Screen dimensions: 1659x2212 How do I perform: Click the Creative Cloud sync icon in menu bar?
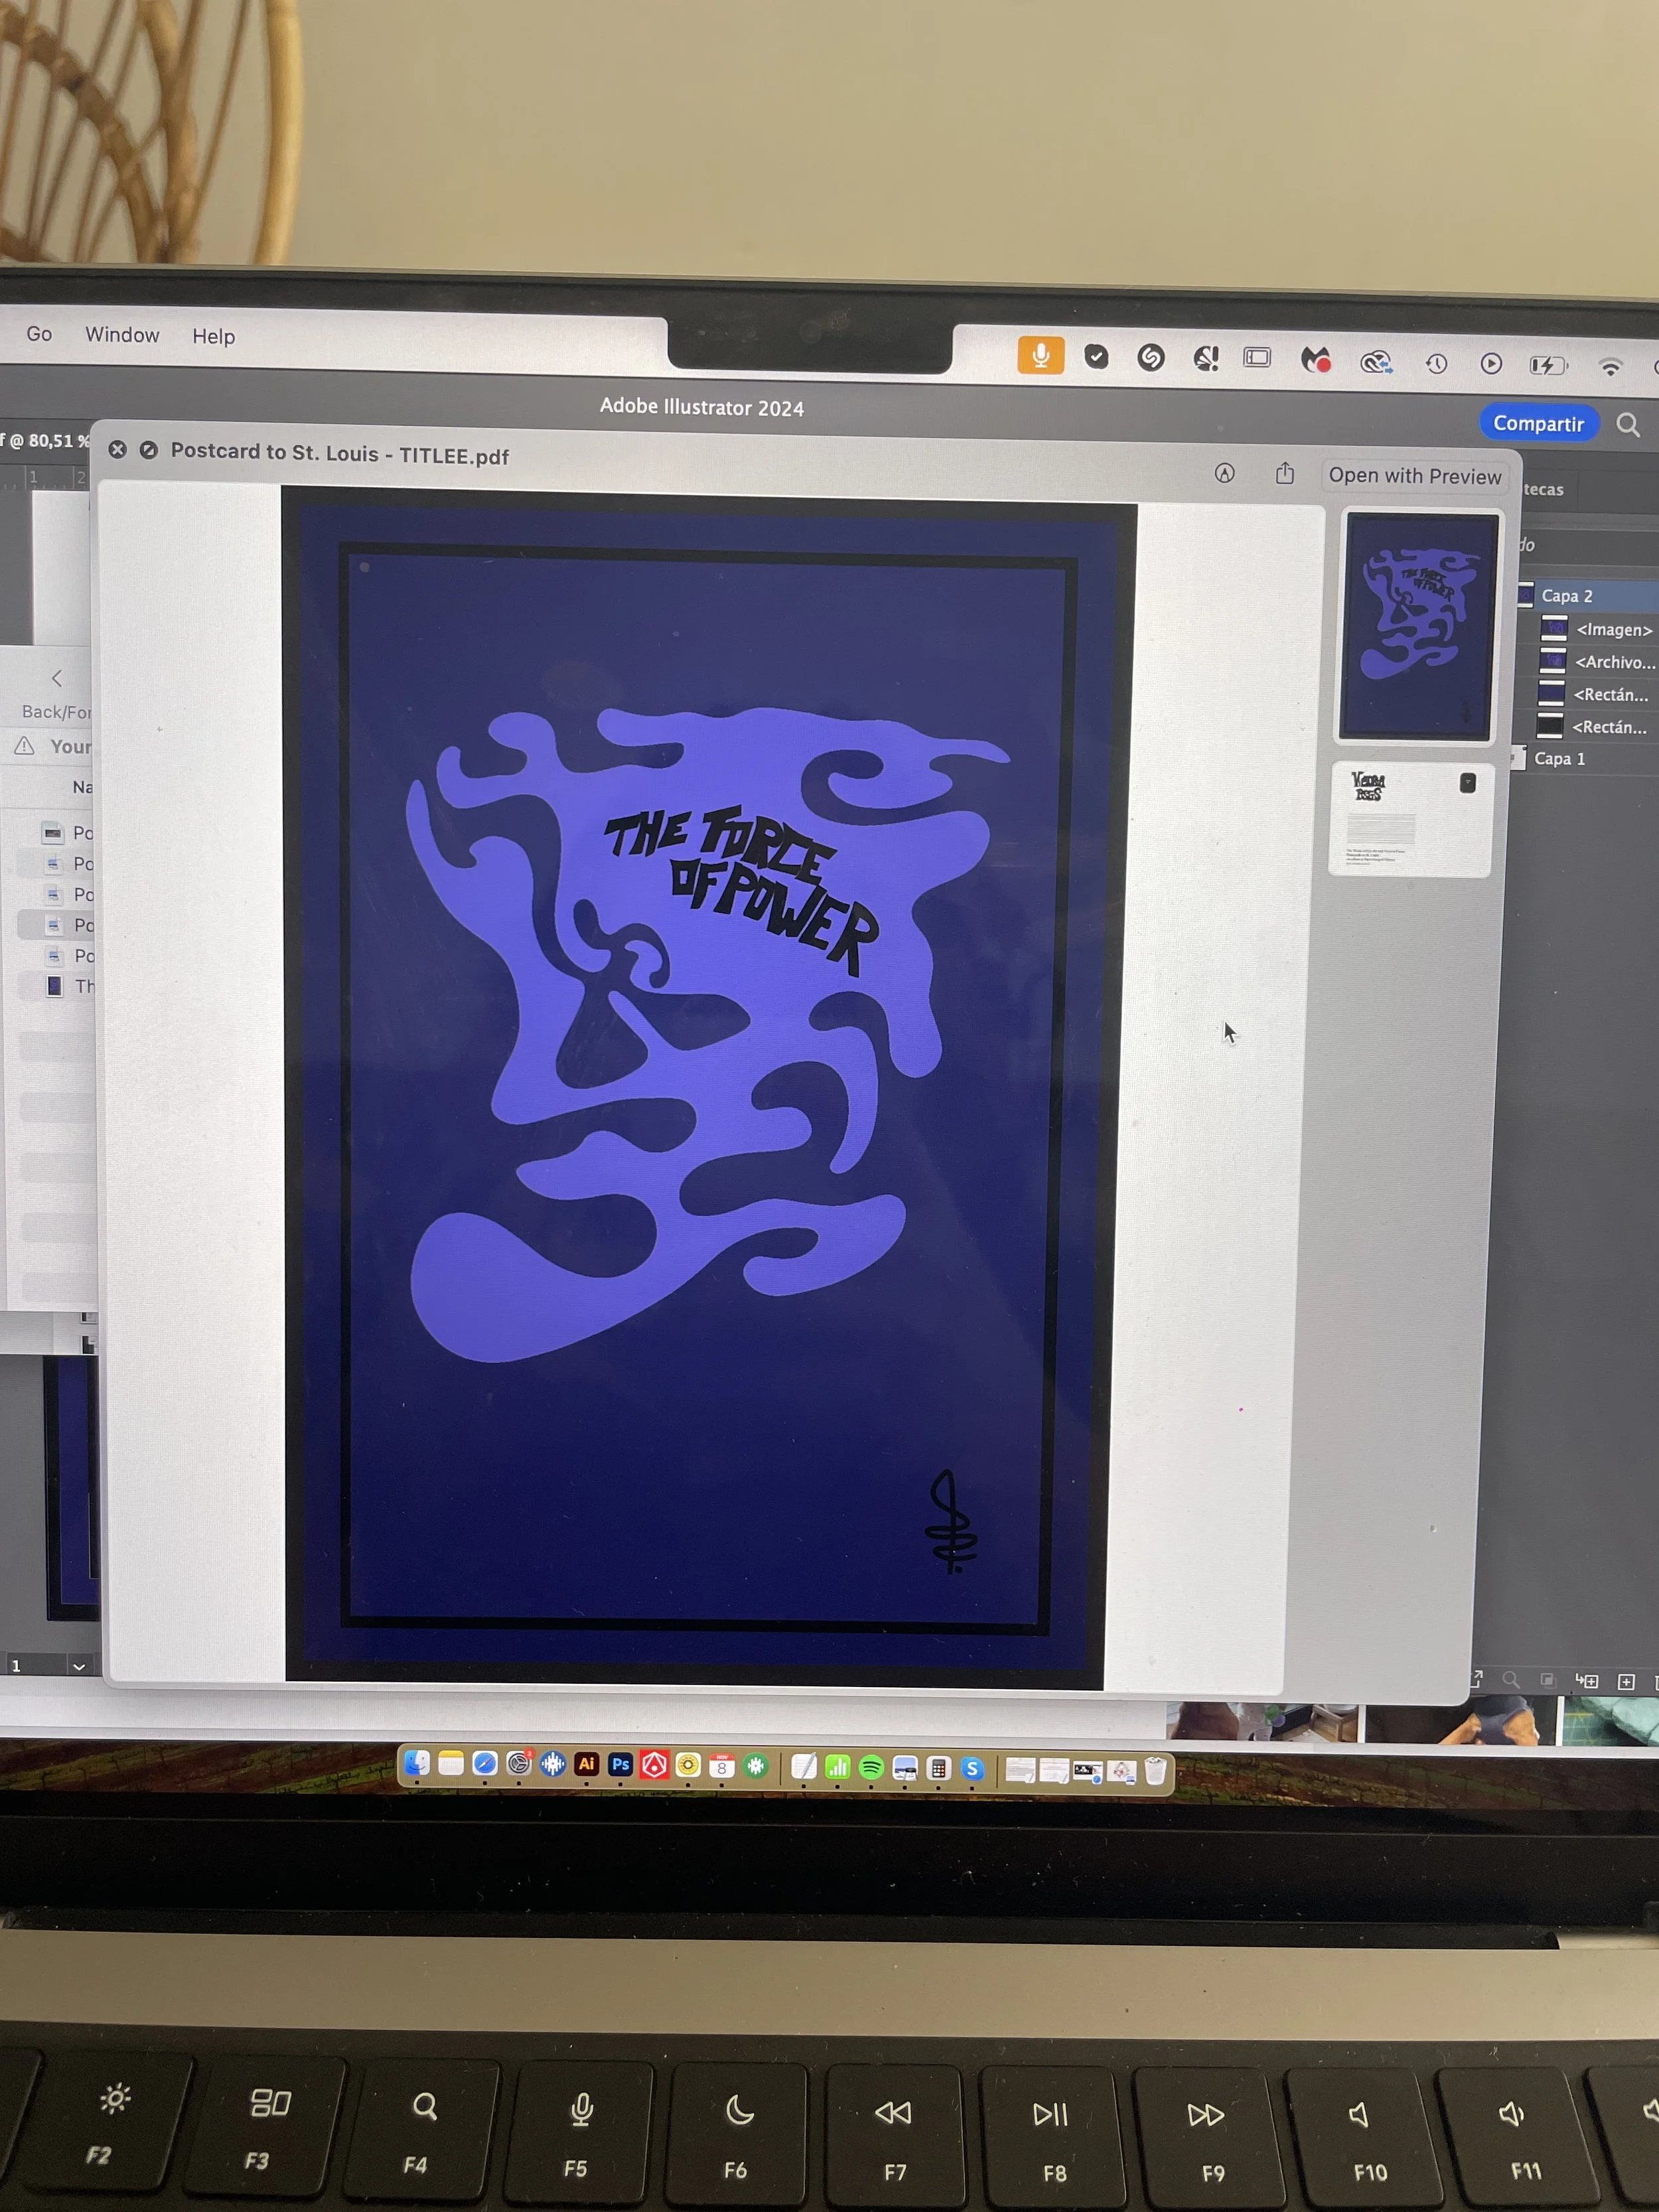[x=1376, y=362]
